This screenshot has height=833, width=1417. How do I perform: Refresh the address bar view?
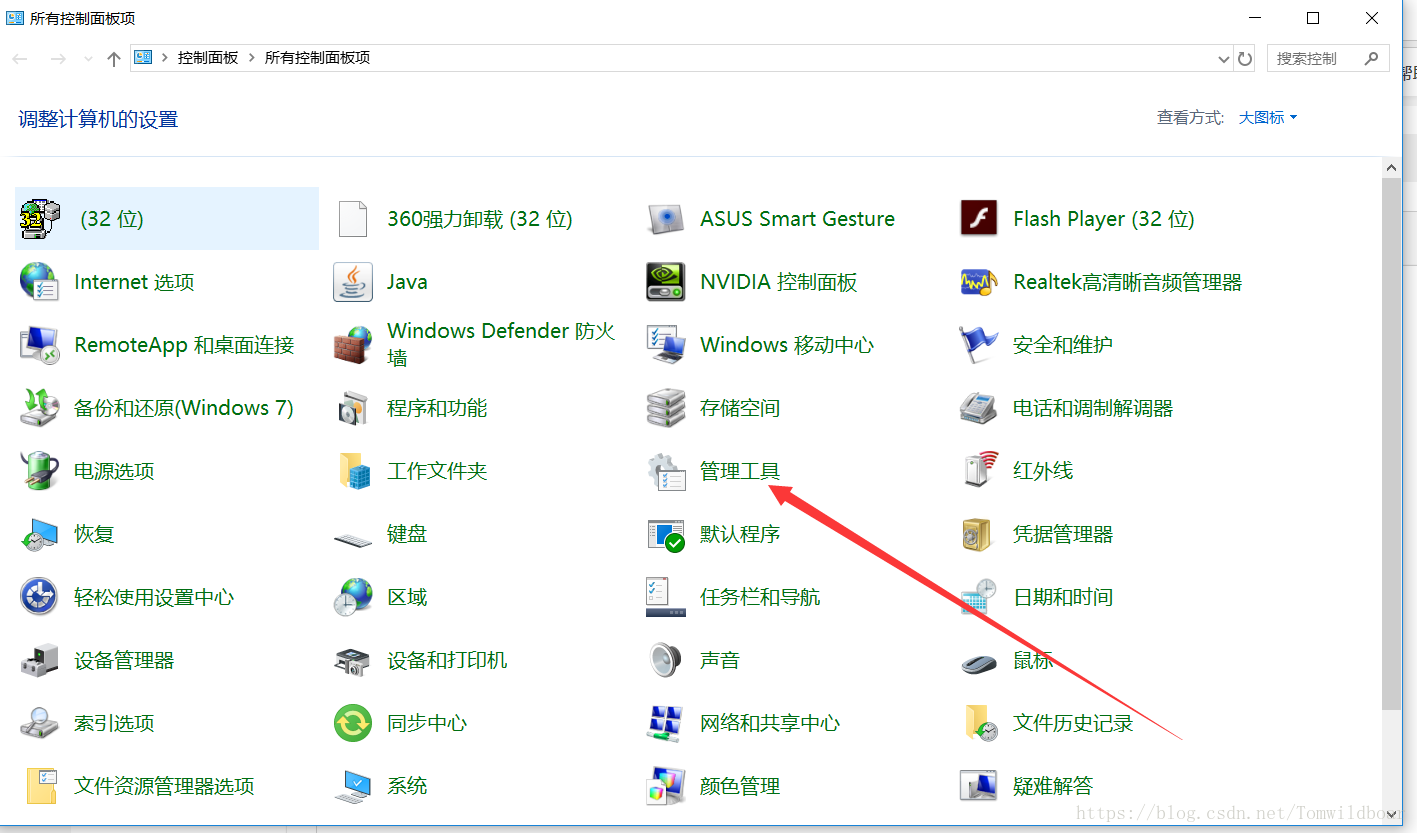tap(1245, 59)
